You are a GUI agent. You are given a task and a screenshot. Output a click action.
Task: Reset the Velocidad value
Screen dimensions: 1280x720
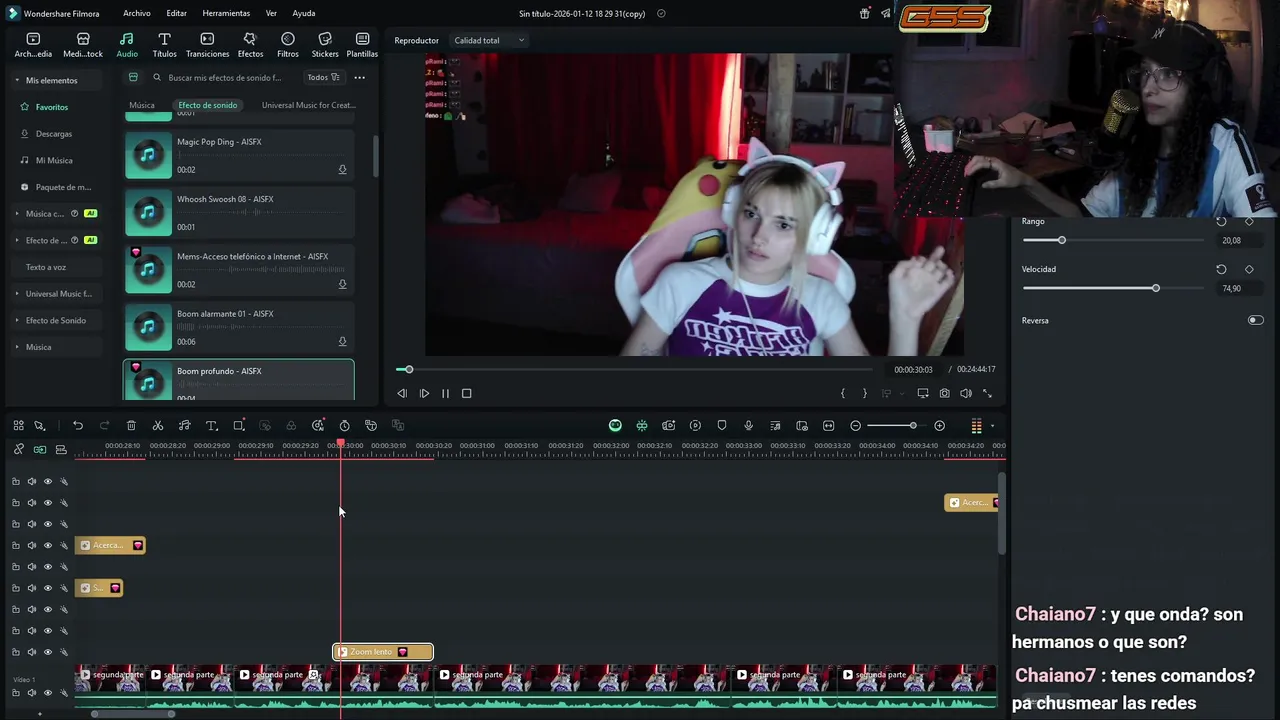[1221, 270]
